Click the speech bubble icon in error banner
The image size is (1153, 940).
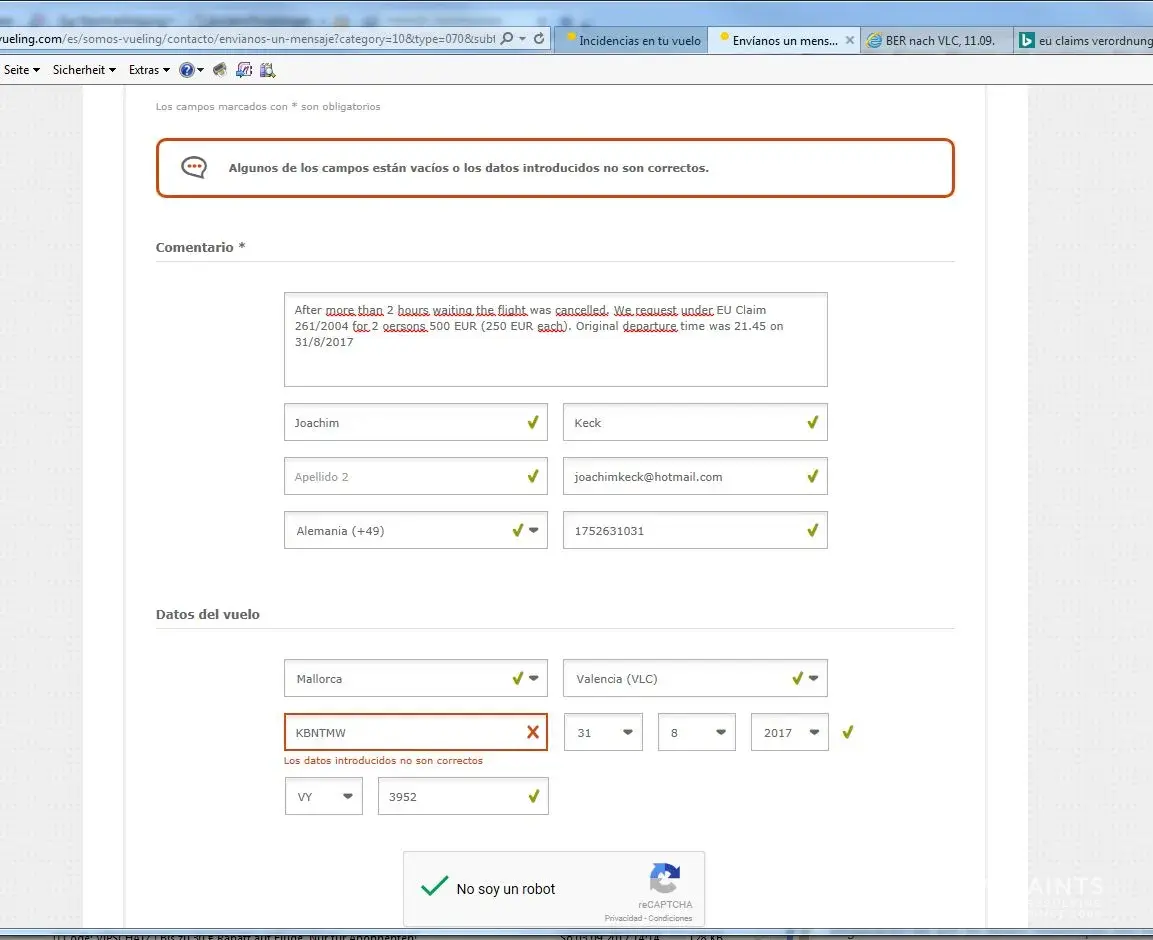pyautogui.click(x=194, y=168)
